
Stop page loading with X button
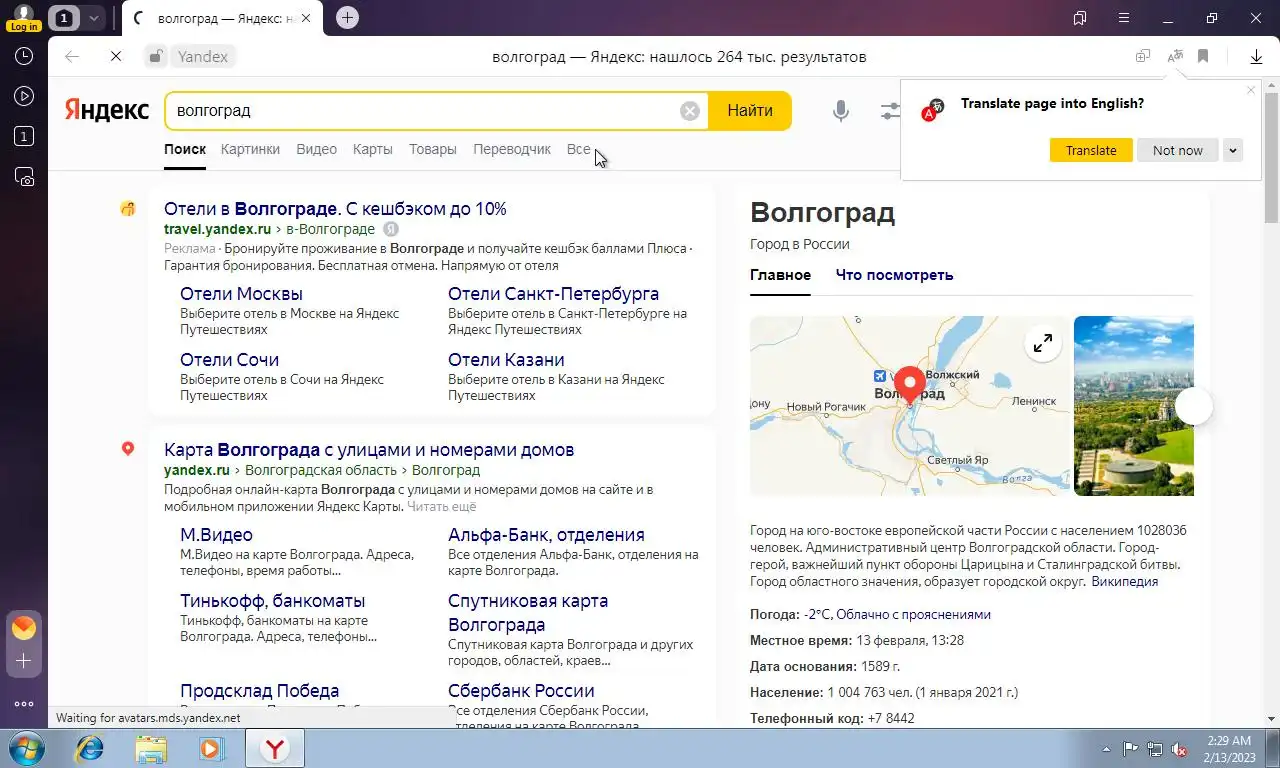(x=116, y=57)
